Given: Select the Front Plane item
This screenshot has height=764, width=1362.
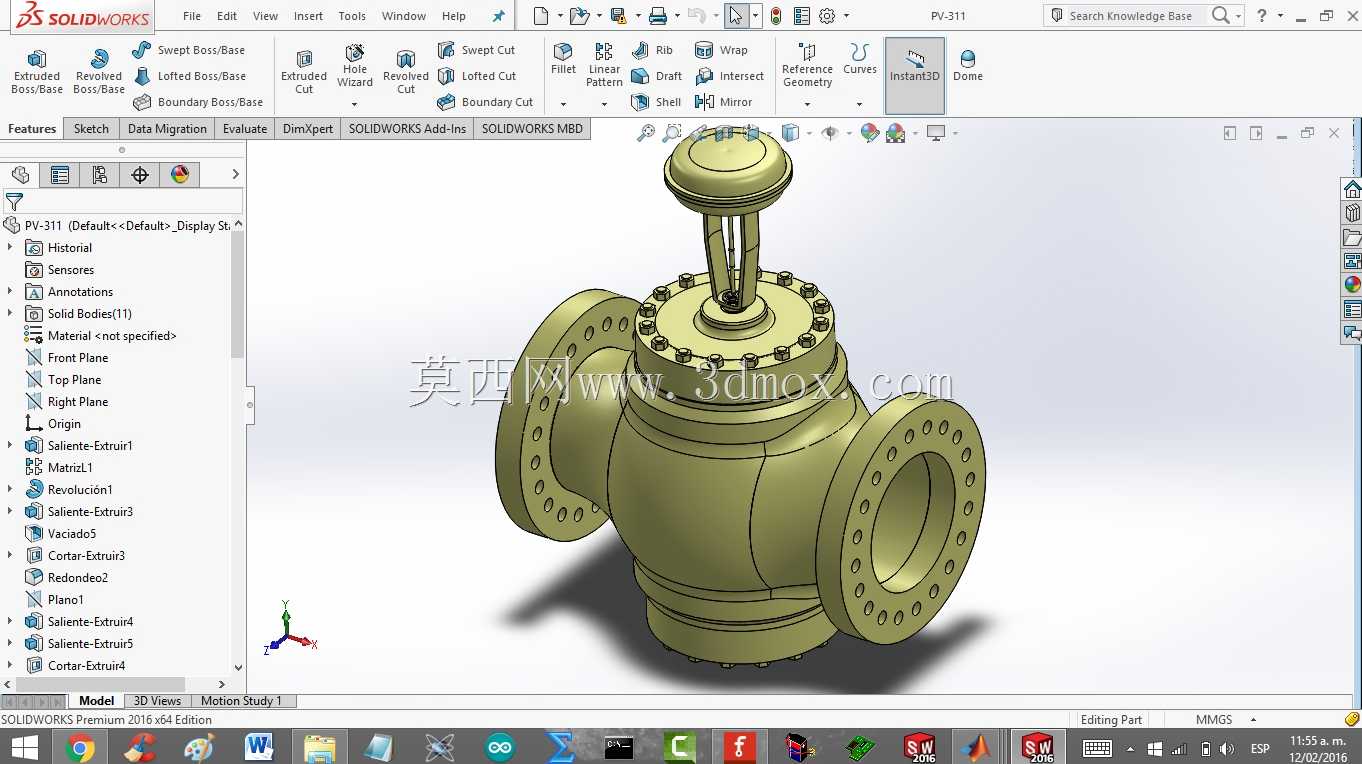Looking at the screenshot, I should 66,357.
